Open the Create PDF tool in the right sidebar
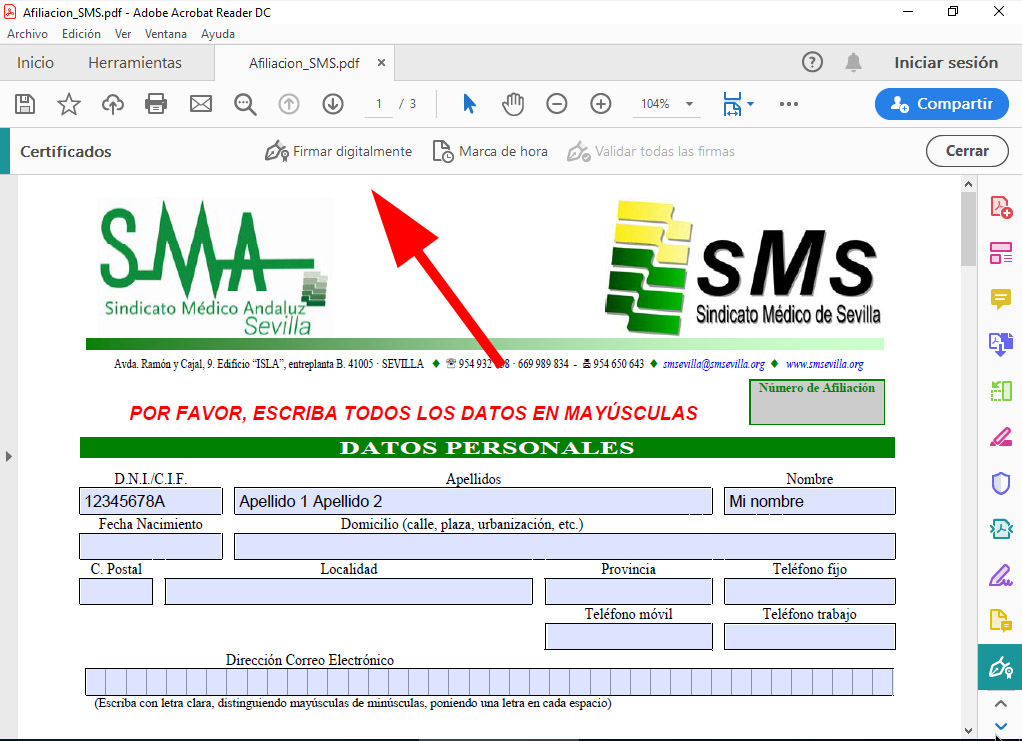The width and height of the screenshot is (1022, 741). (1001, 207)
